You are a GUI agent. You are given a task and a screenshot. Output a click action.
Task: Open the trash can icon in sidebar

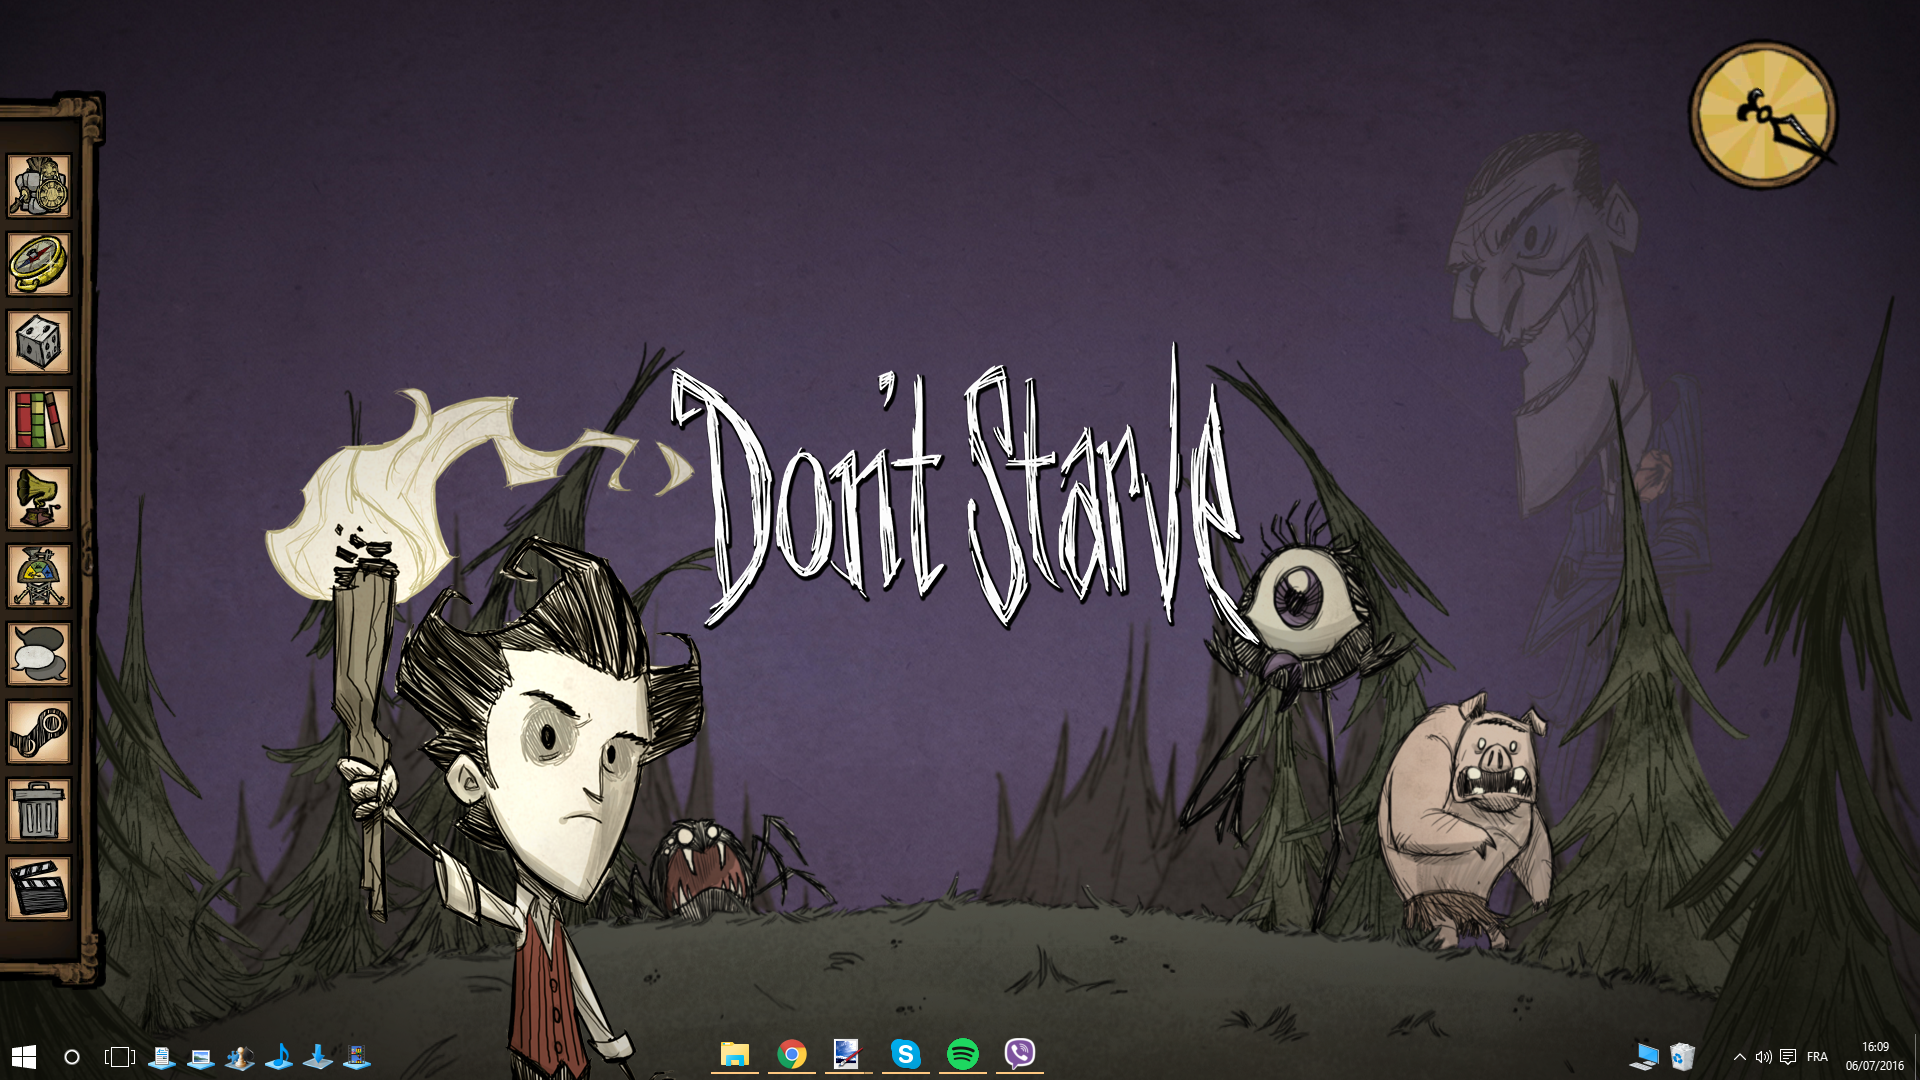(x=39, y=810)
